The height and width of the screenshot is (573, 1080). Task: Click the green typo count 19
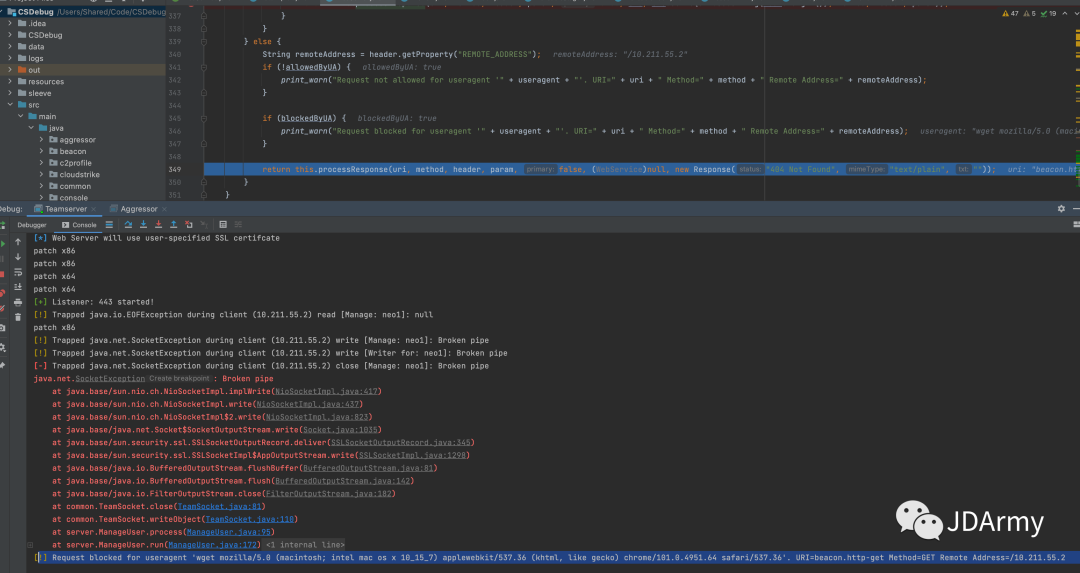click(1048, 14)
